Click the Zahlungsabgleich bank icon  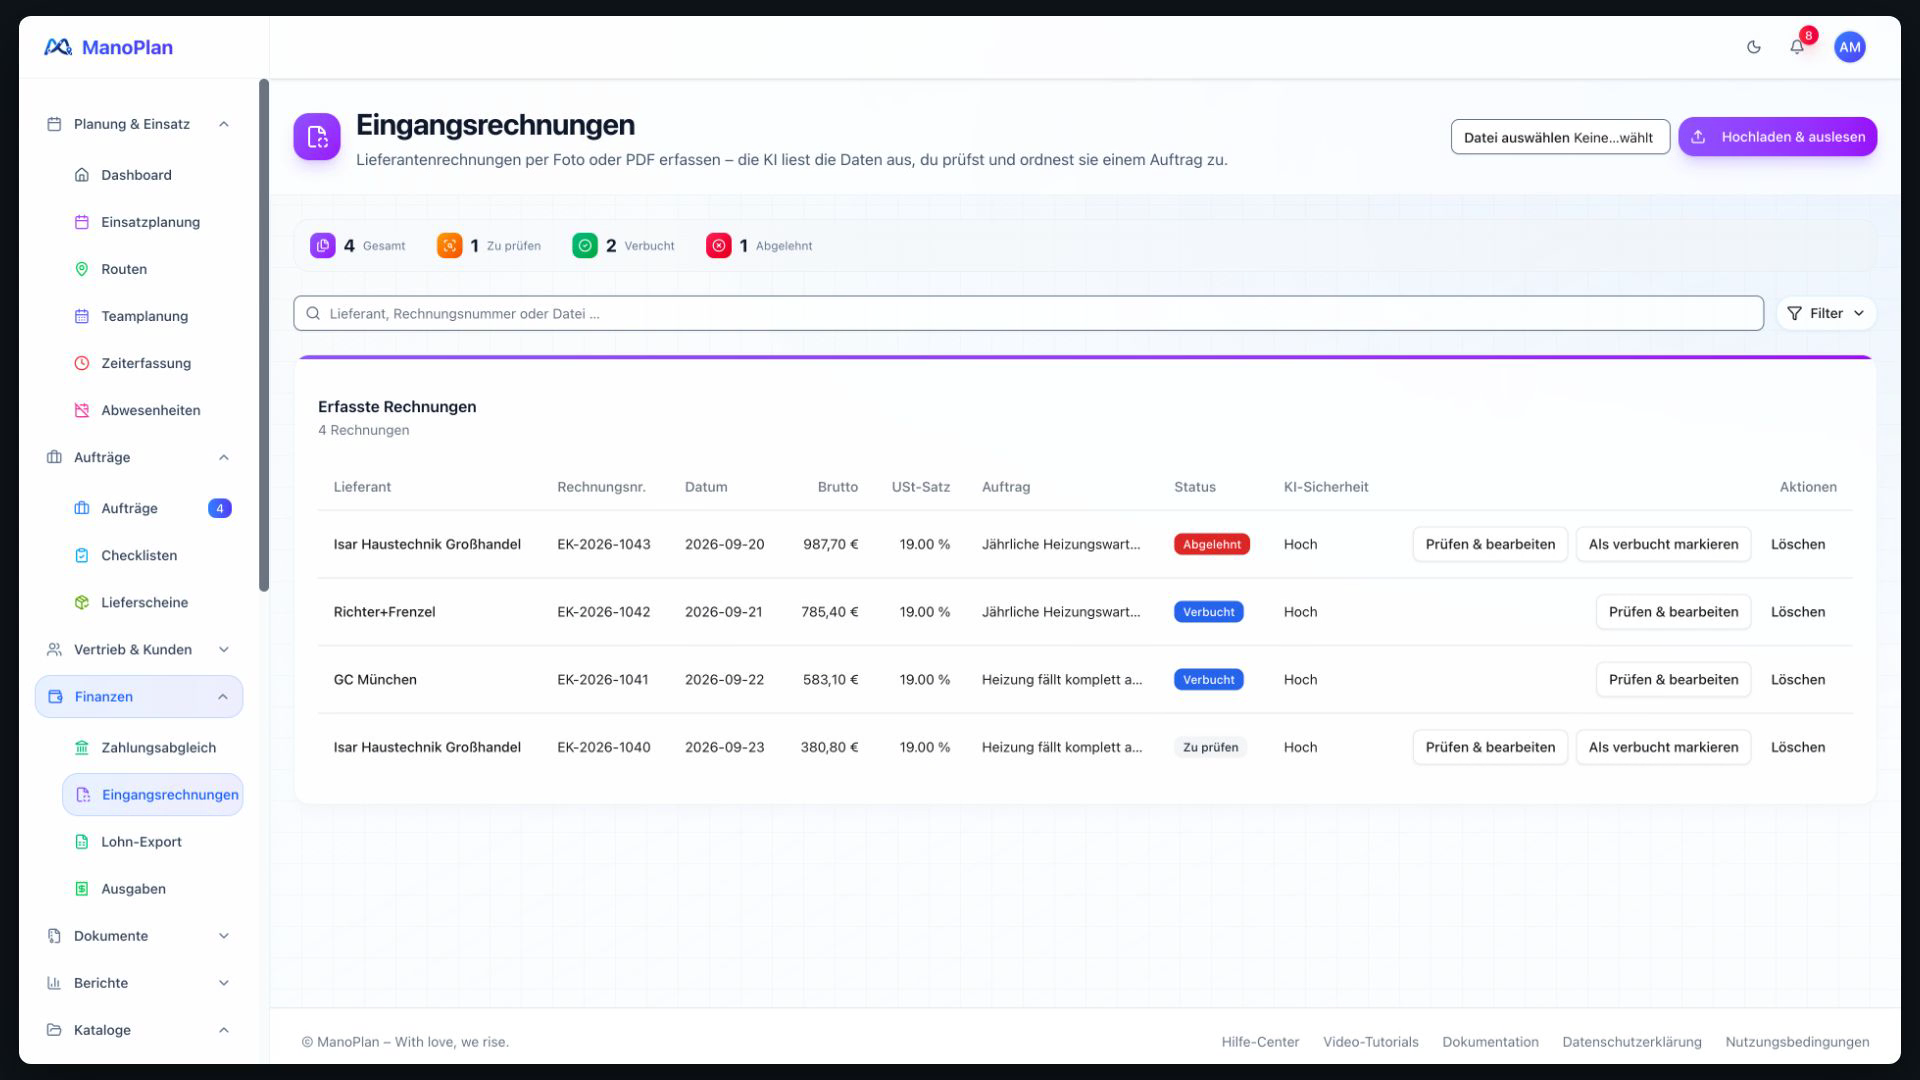click(82, 747)
